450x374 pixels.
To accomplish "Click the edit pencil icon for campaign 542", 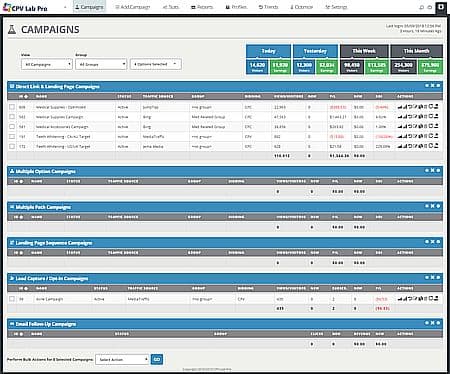I will pyautogui.click(x=415, y=117).
